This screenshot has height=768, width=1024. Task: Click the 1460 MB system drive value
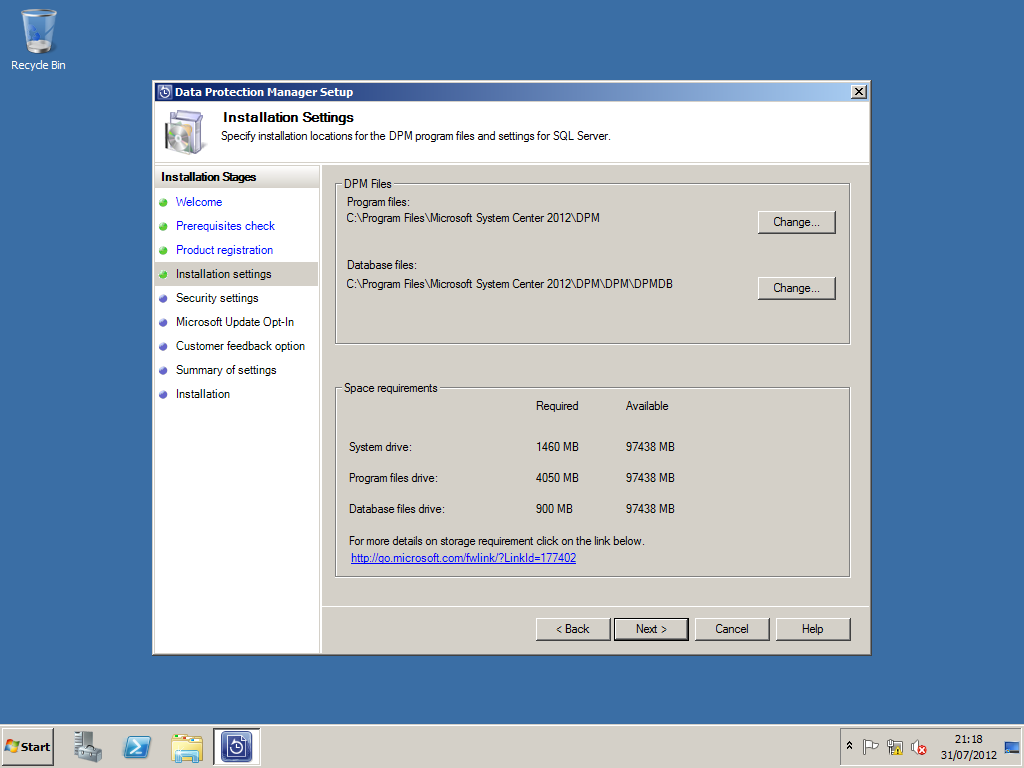pos(557,447)
